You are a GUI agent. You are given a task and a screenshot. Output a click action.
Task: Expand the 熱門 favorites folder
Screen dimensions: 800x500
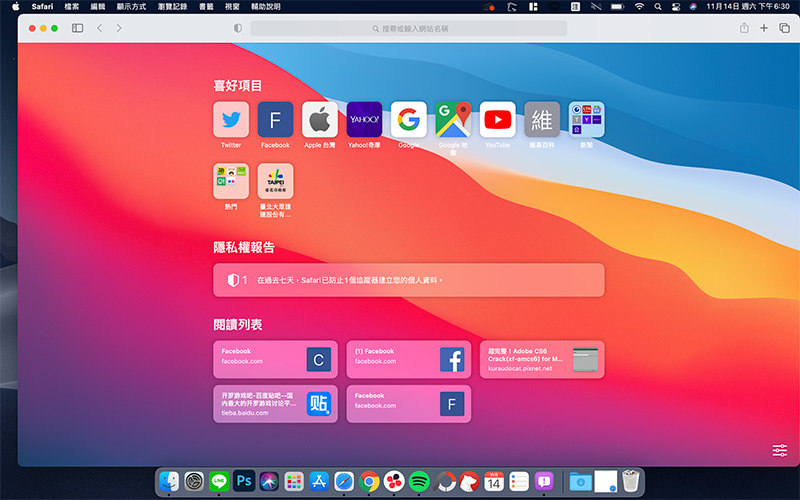pyautogui.click(x=231, y=181)
